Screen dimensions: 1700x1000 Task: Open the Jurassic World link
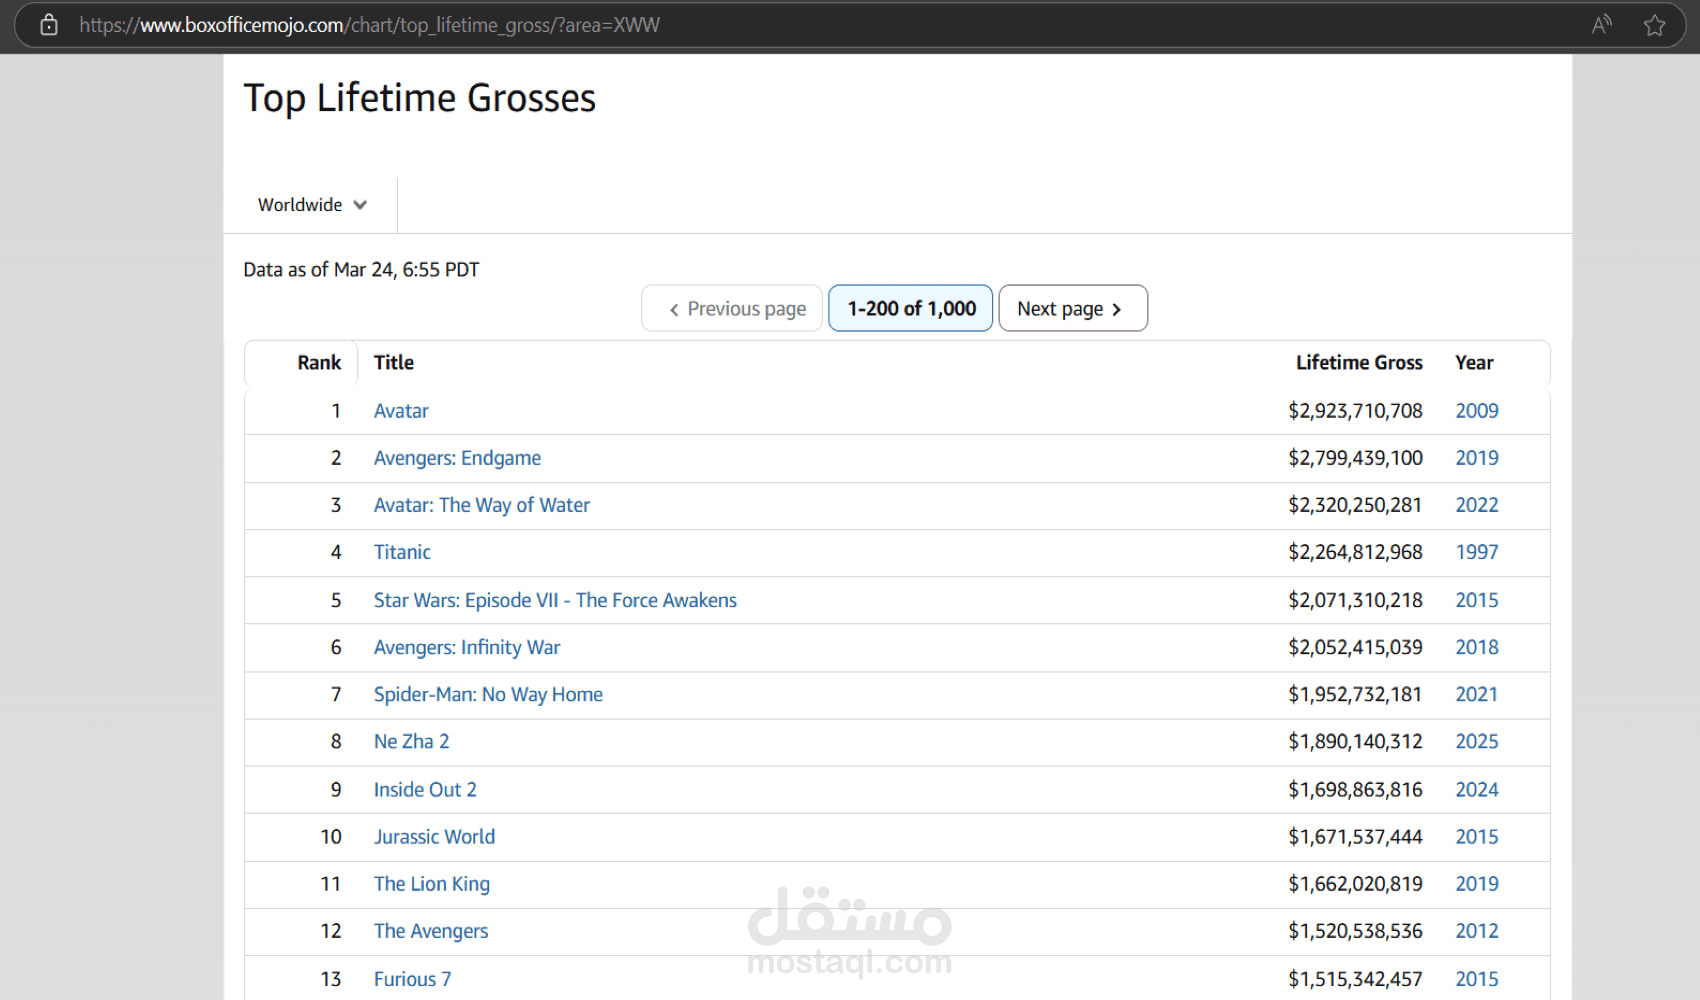(x=434, y=836)
